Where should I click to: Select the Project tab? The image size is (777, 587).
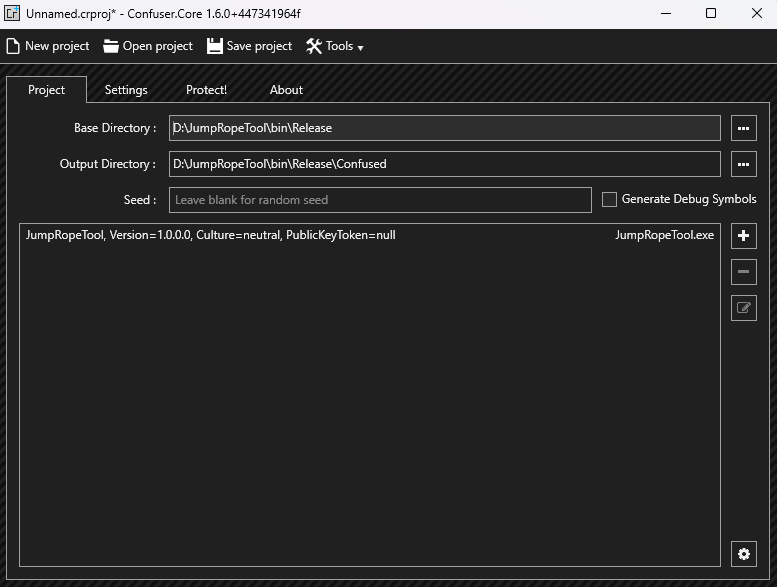[x=46, y=90]
